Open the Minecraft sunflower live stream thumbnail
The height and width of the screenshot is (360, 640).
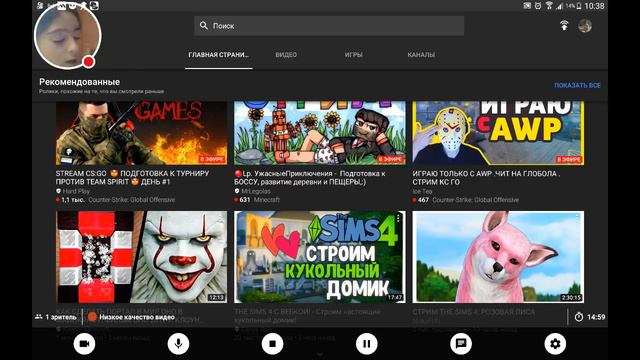pos(320,133)
